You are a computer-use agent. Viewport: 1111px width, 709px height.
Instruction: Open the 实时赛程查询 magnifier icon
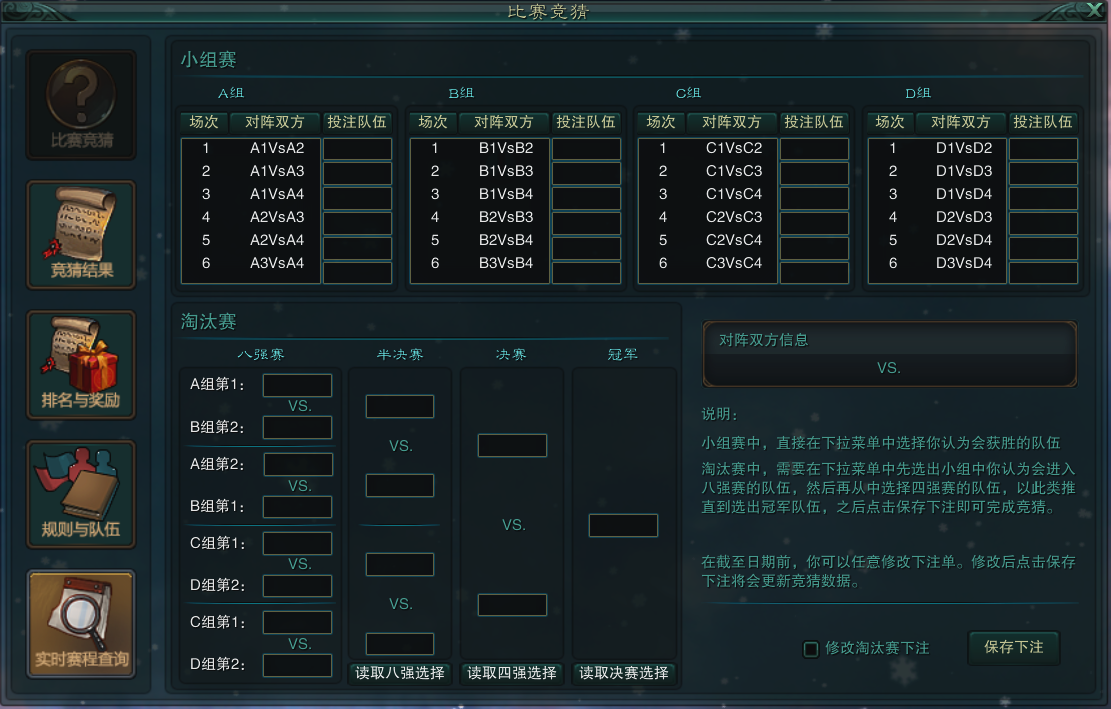81,624
